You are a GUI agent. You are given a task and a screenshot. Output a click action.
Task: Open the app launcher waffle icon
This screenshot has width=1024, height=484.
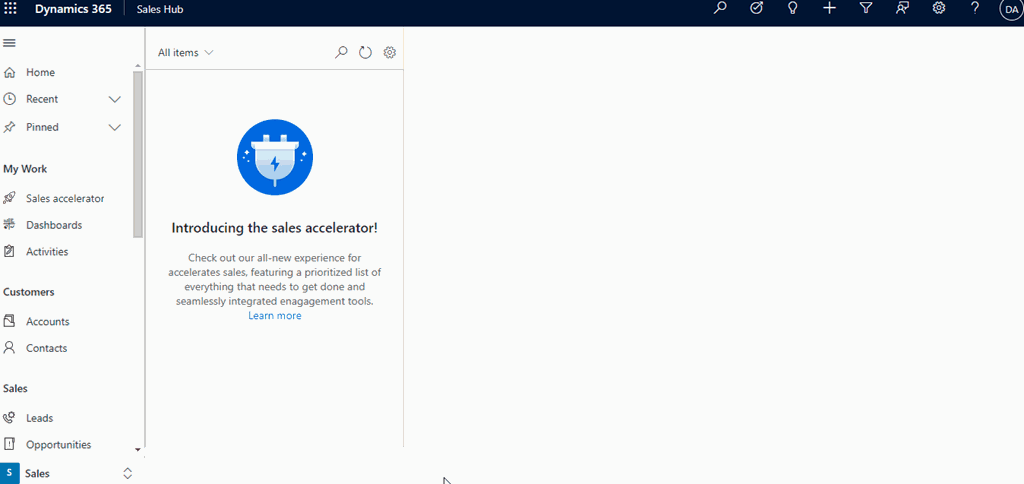(13, 9)
